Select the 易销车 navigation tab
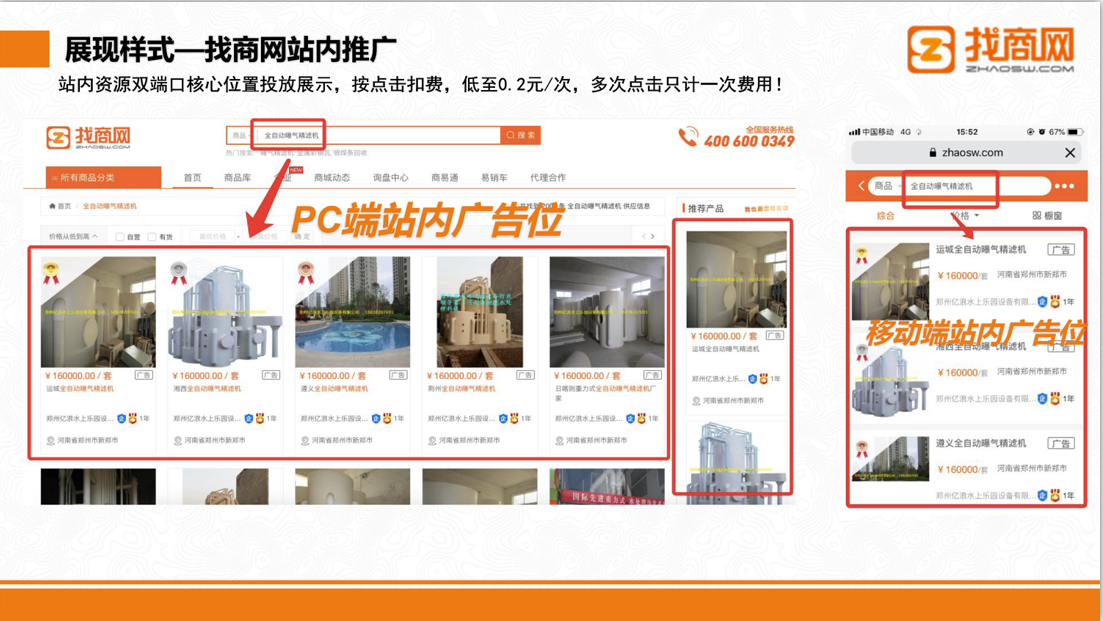The width and height of the screenshot is (1103, 621). point(494,177)
